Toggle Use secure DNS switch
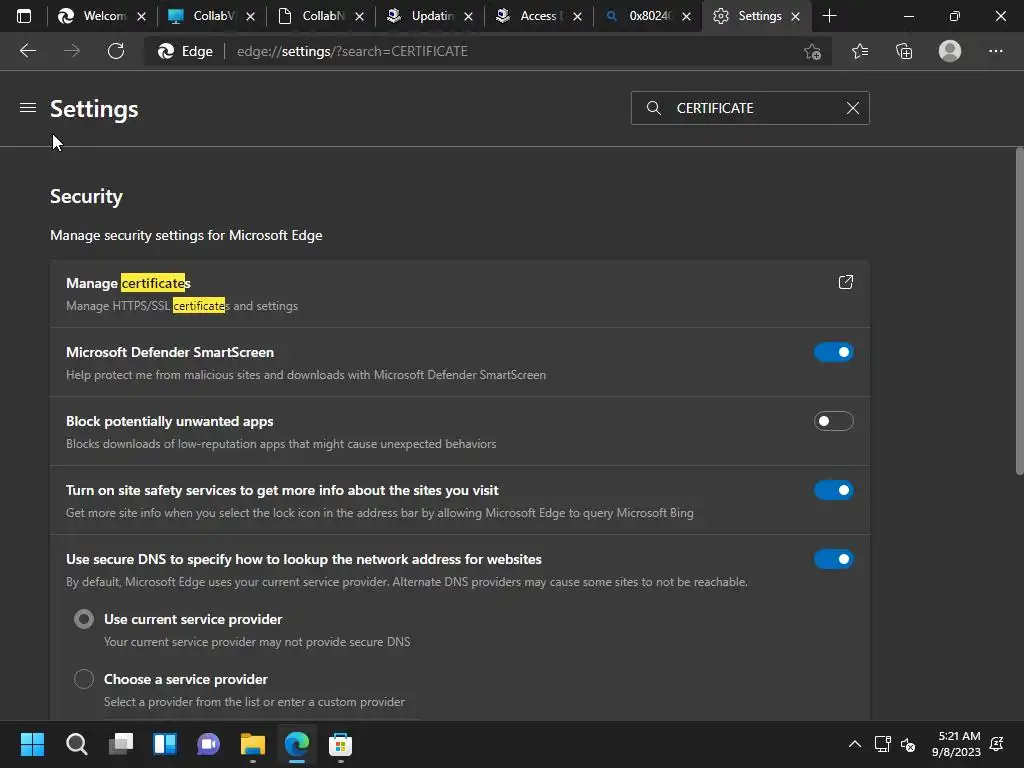The width and height of the screenshot is (1024, 768). tap(833, 559)
